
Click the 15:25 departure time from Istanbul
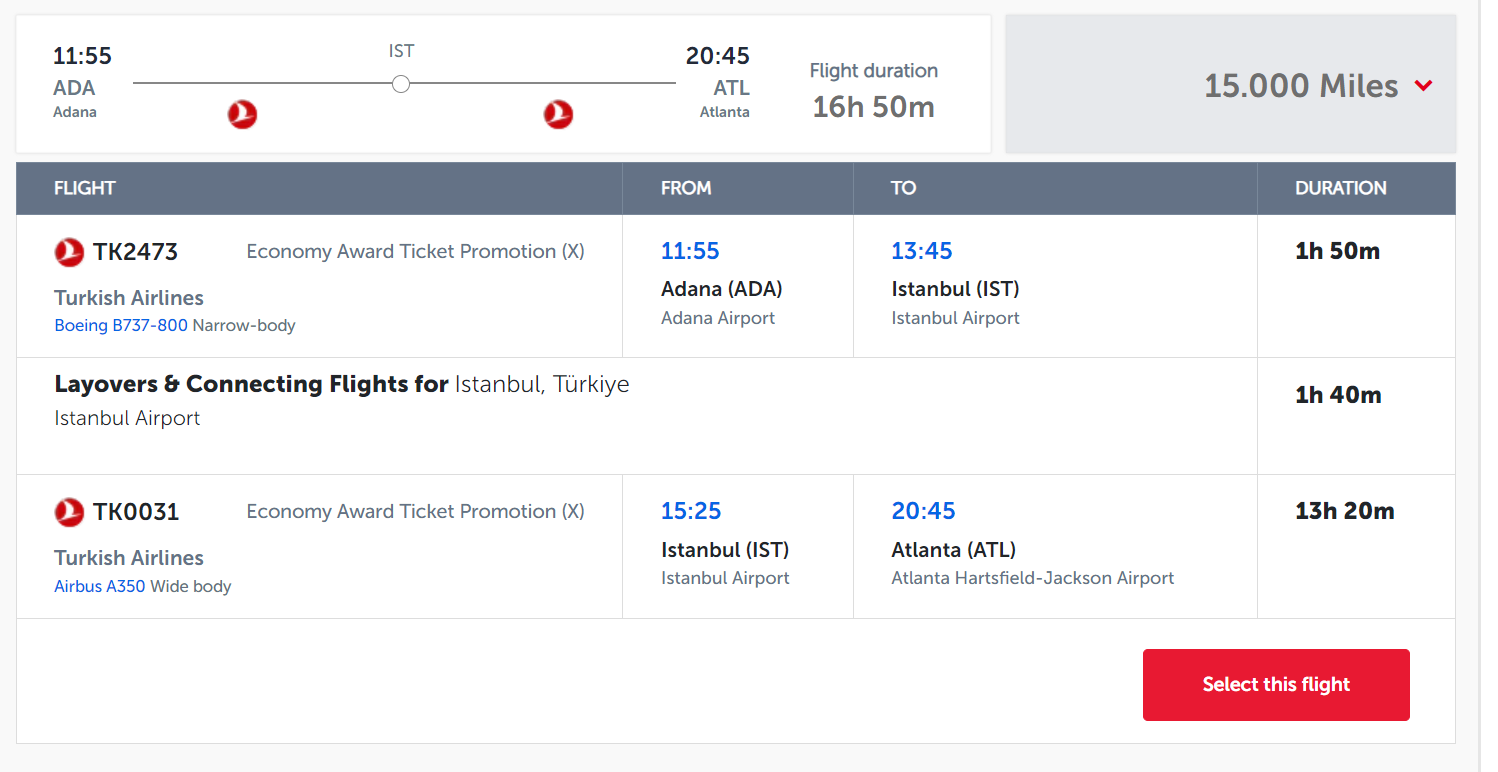(x=691, y=511)
